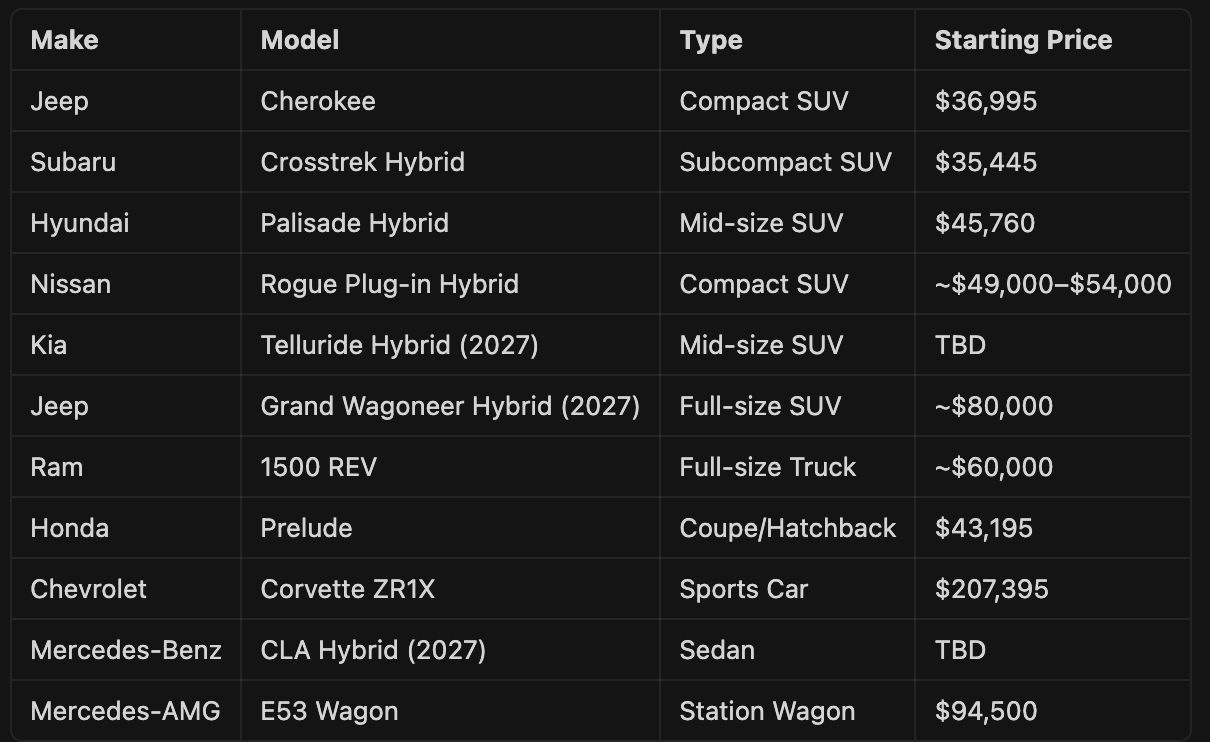Select the Crosstrek Hybrid cell
The height and width of the screenshot is (742, 1210).
pos(362,162)
